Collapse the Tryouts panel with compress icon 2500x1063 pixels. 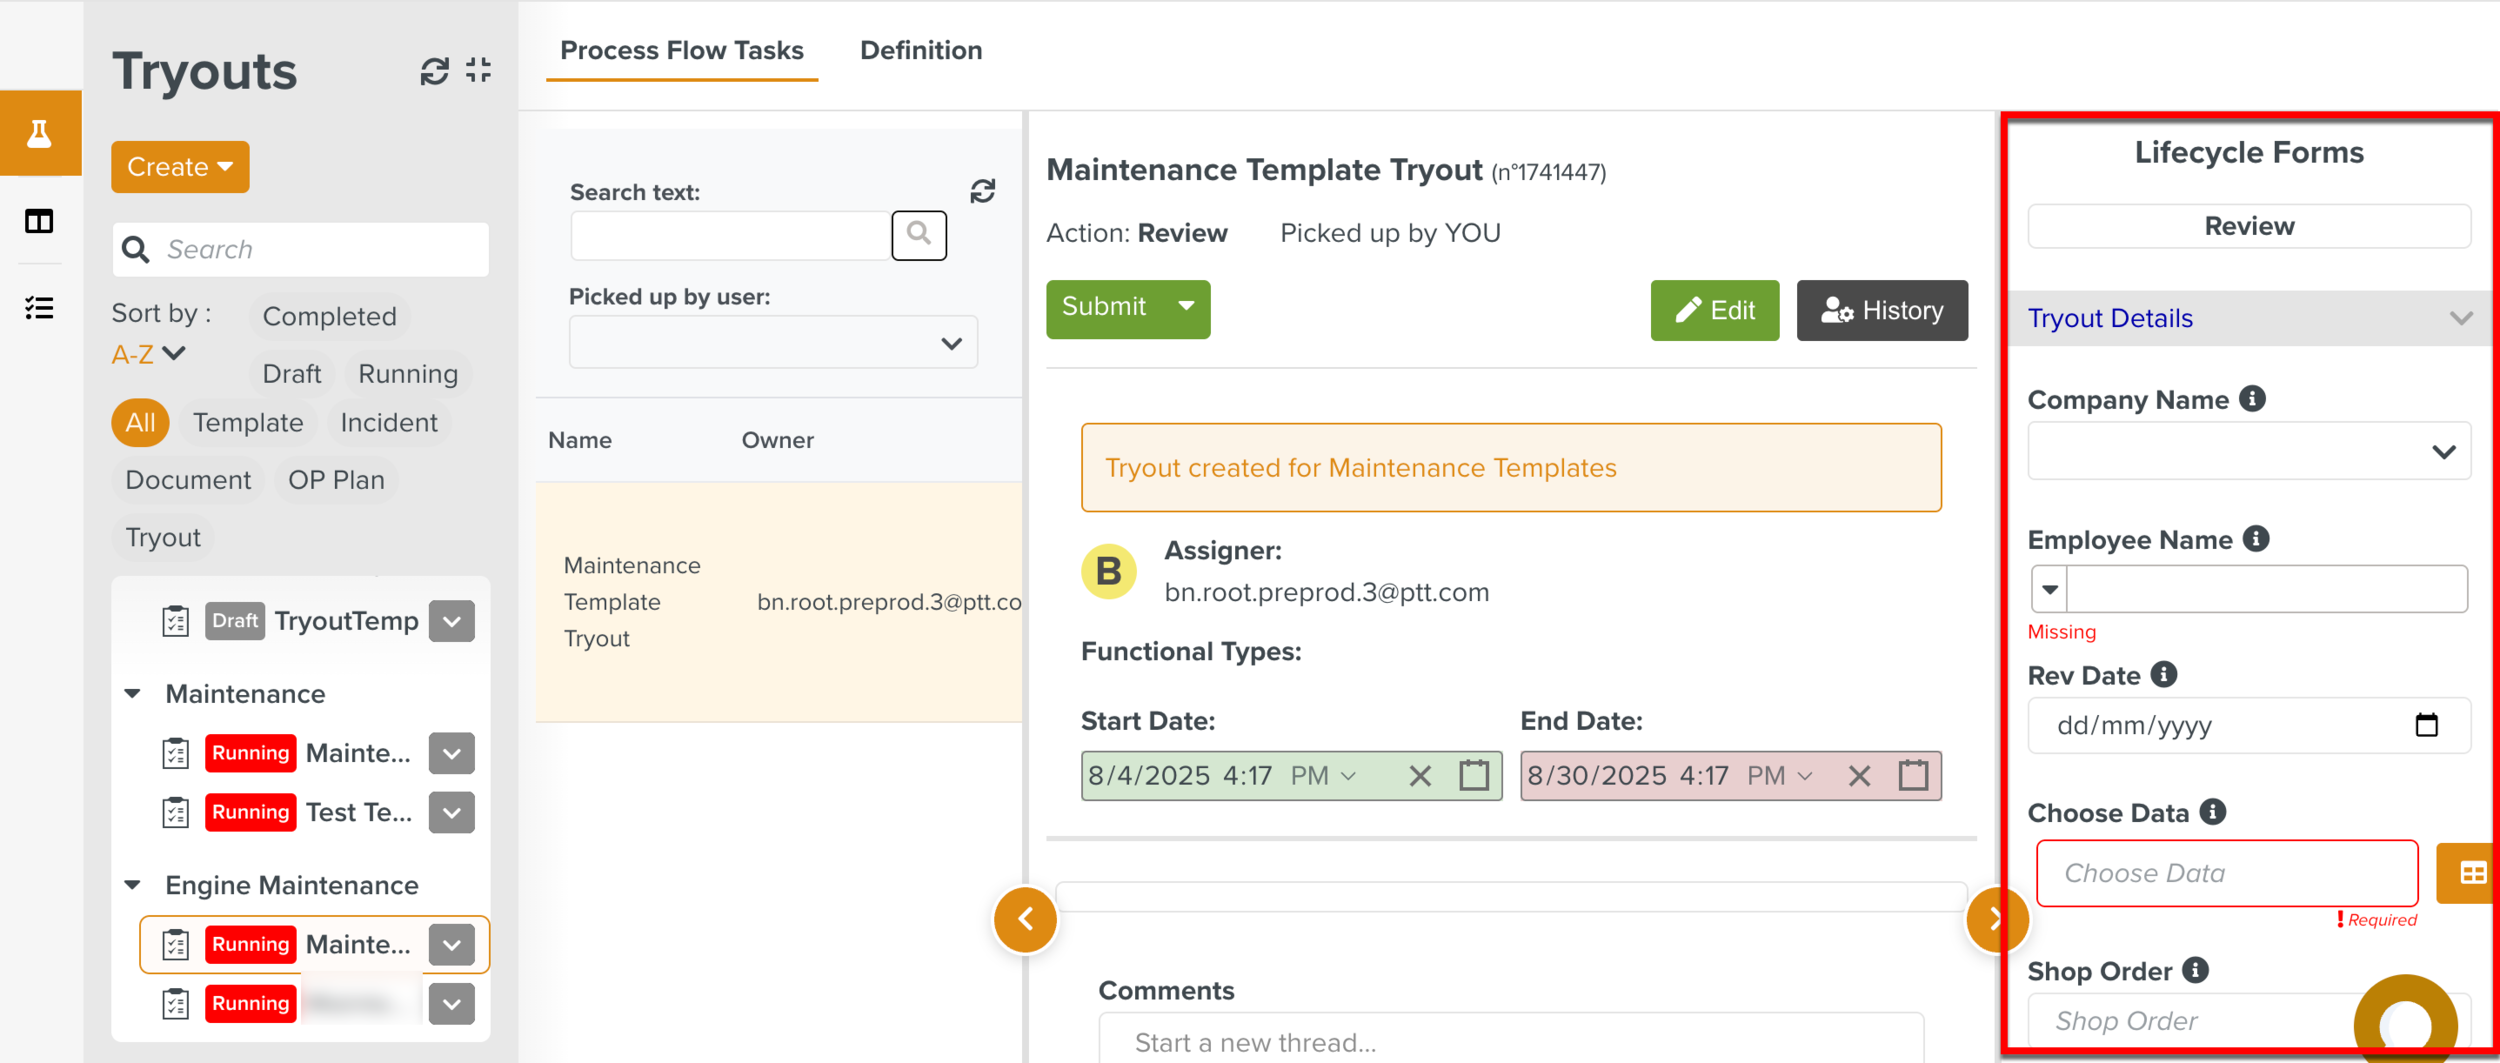coord(479,70)
